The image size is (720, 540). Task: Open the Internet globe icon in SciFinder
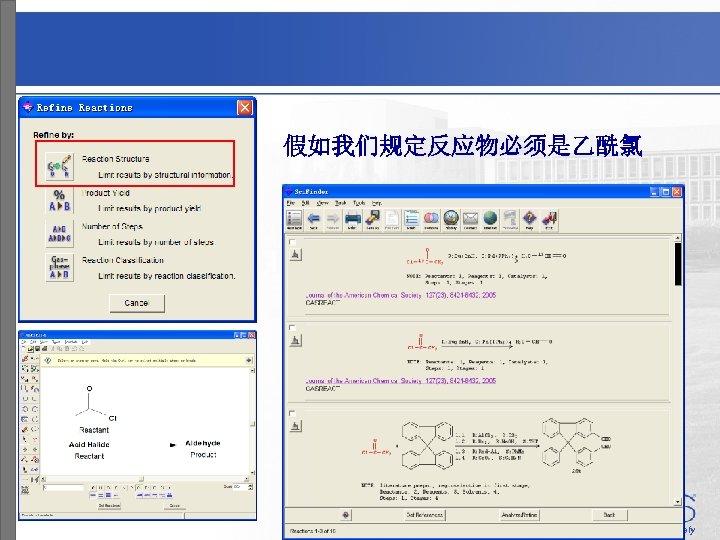click(490, 219)
